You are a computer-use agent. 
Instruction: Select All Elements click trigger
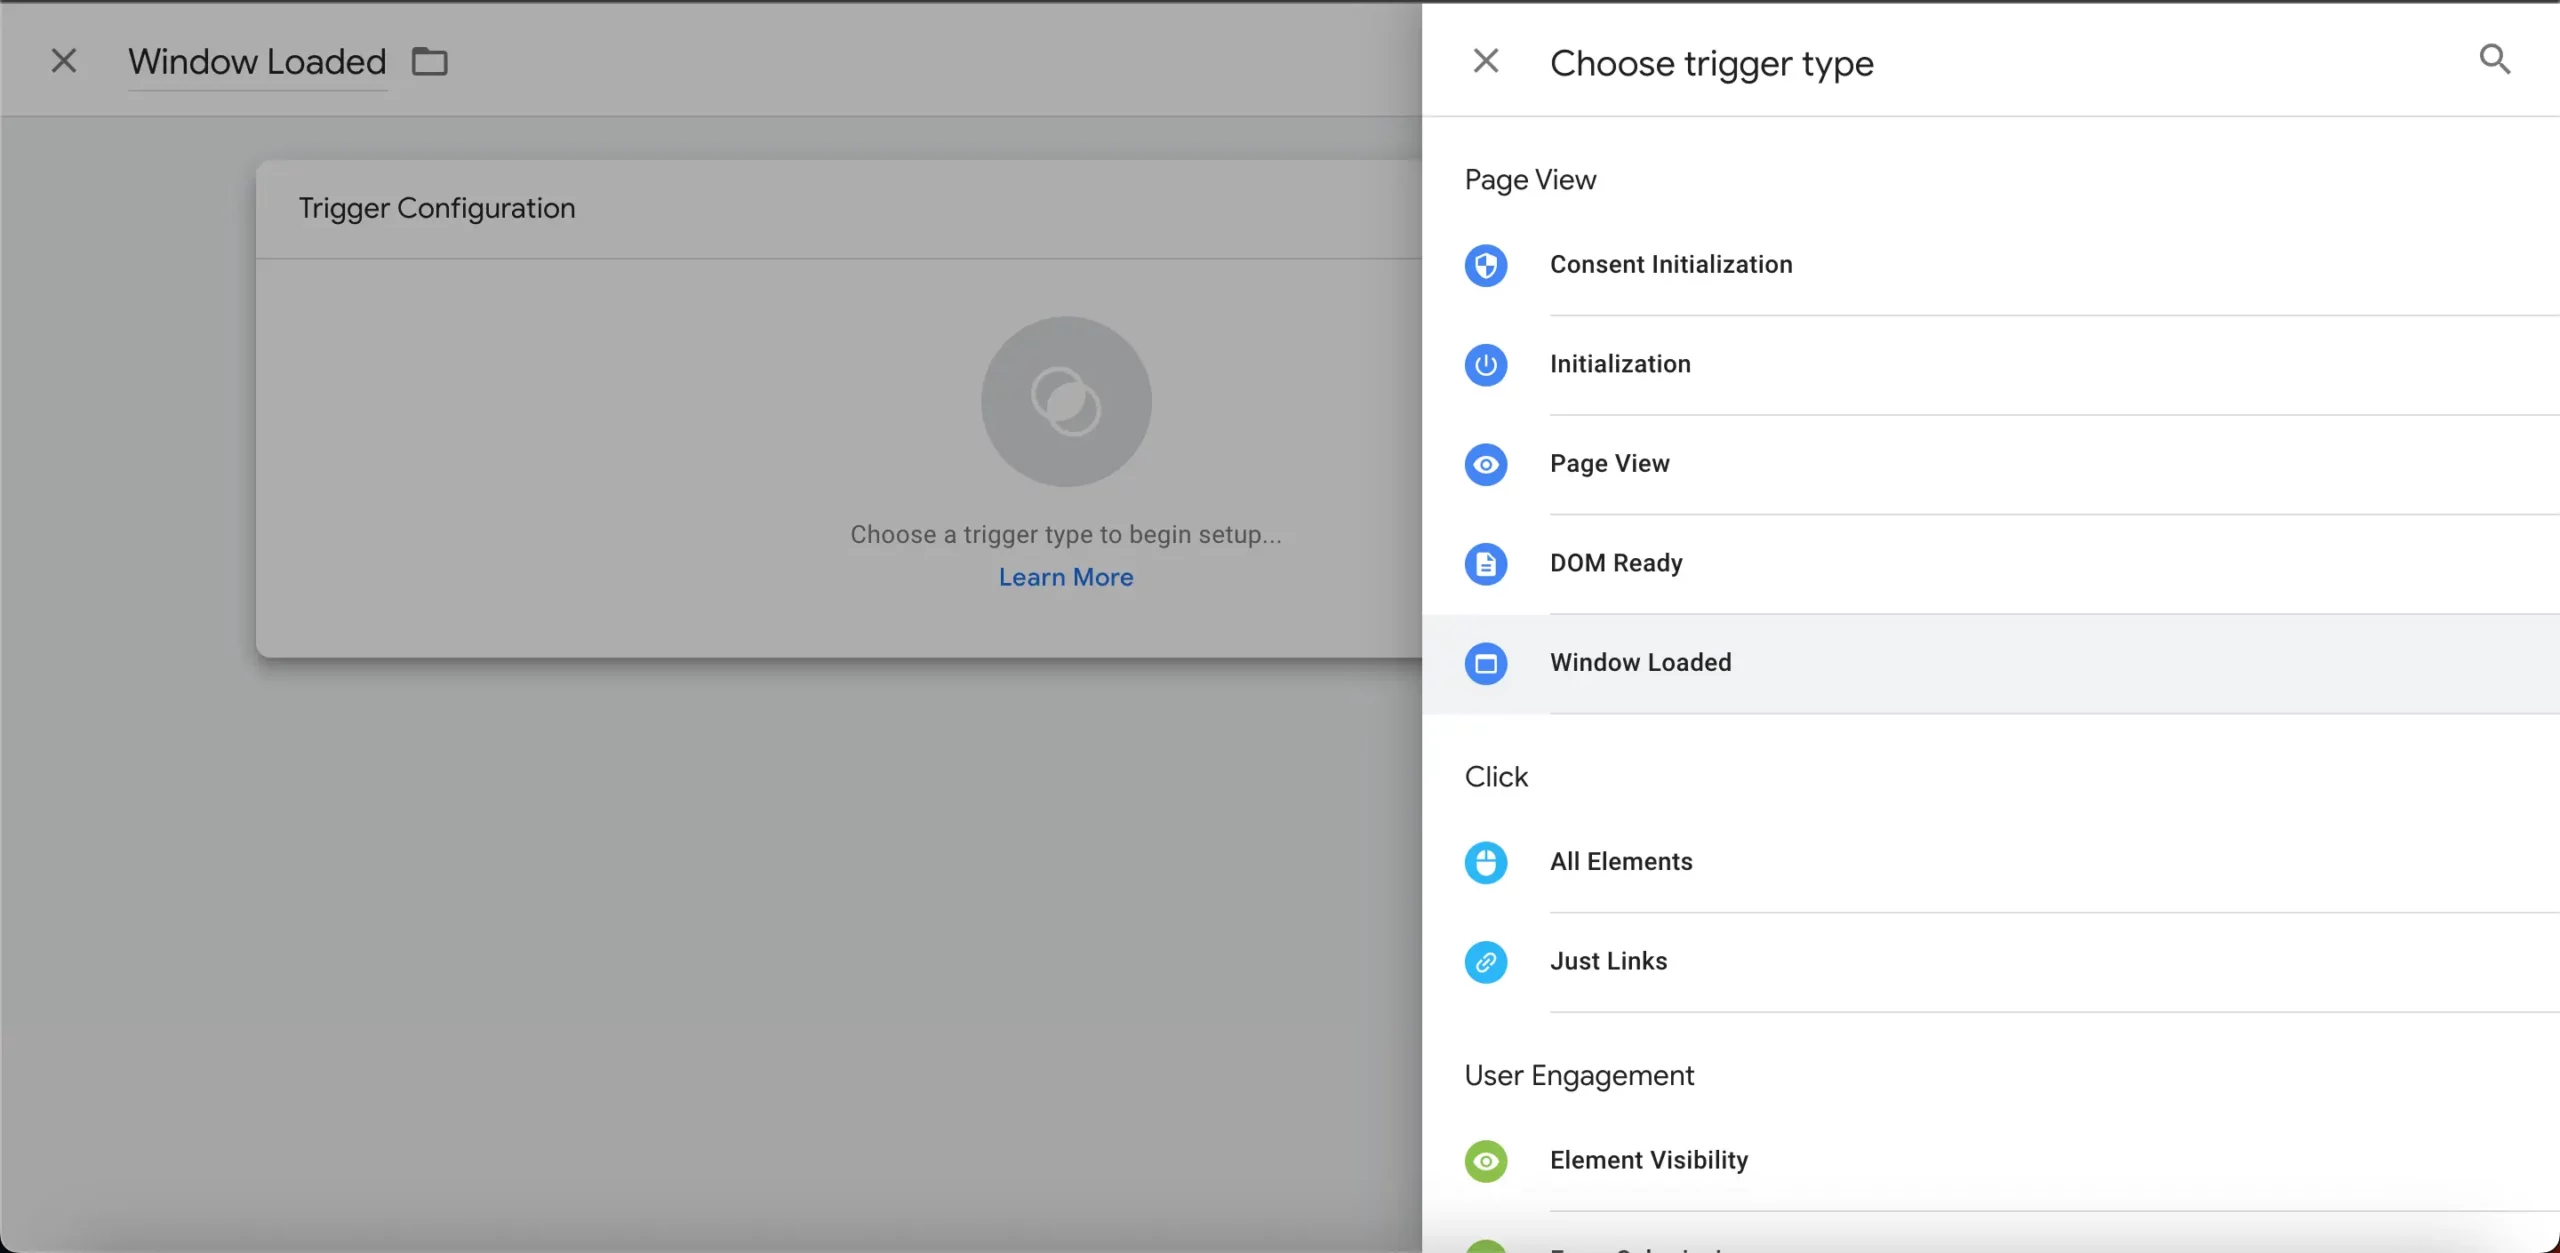tap(1991, 862)
